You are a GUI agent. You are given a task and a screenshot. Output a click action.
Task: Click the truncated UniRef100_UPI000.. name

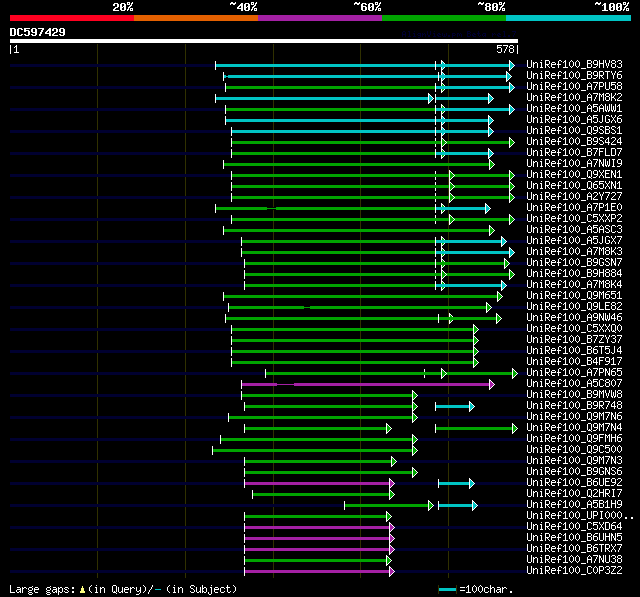tap(580, 516)
